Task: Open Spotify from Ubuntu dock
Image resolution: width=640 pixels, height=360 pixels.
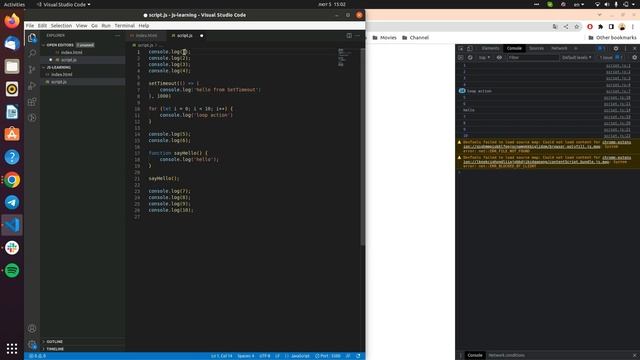Action: pyautogui.click(x=12, y=270)
